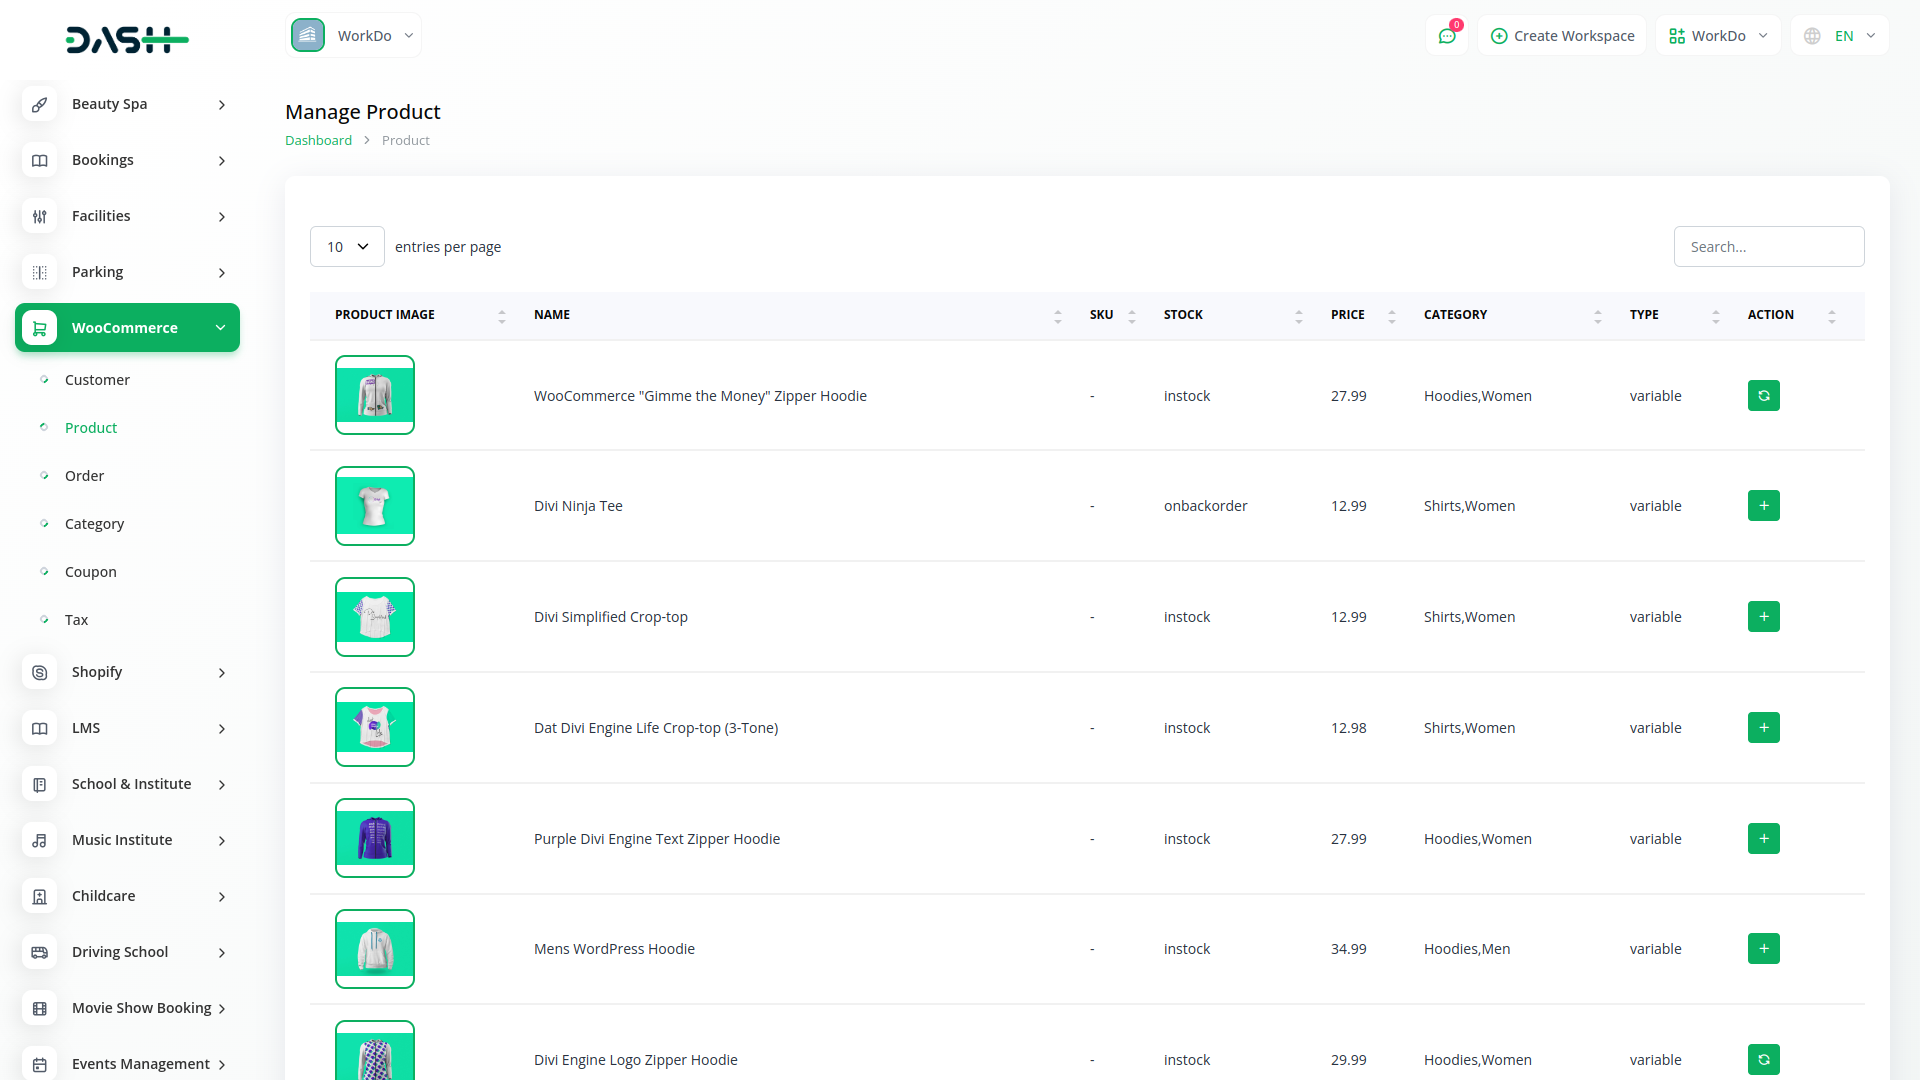Screen dimensions: 1920x1080
Task: Click the Events Management icon
Action: (x=40, y=1064)
